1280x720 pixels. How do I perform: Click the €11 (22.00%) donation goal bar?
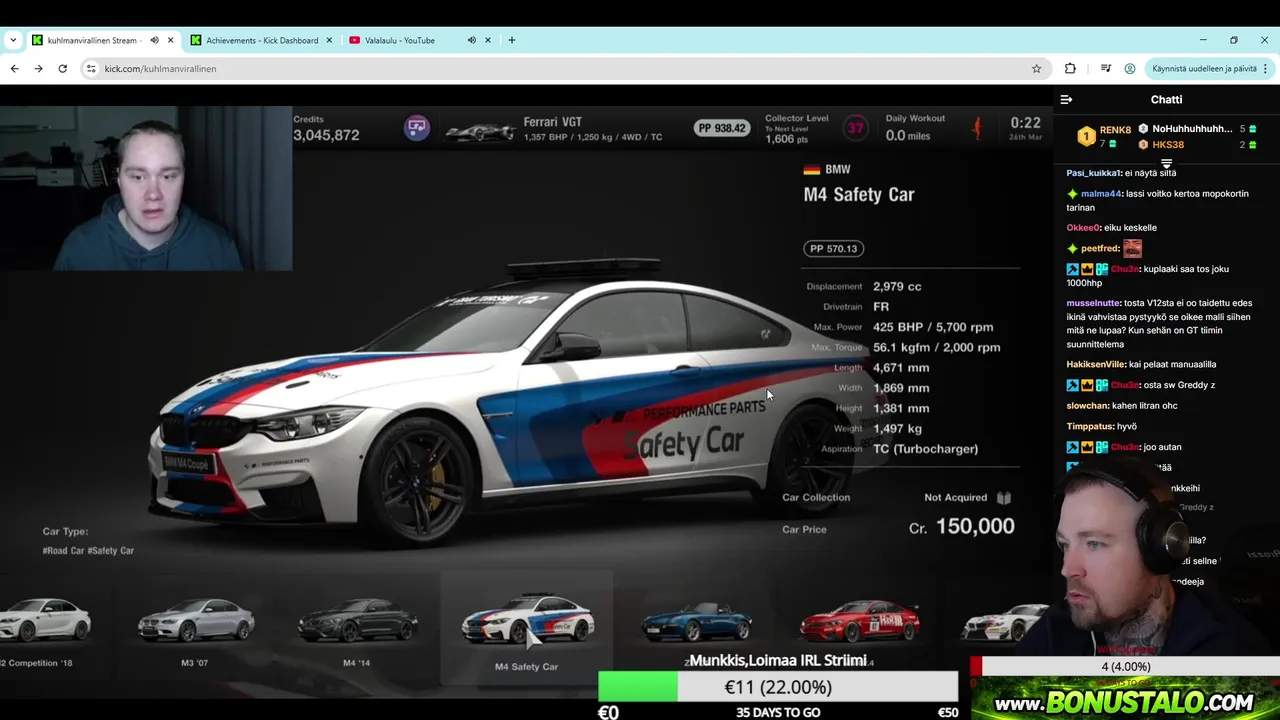tap(778, 687)
